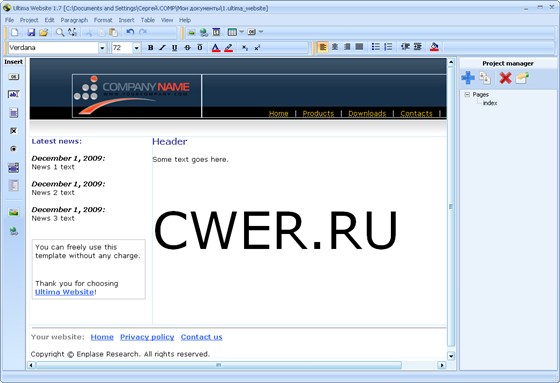
Task: Click the numbered list icon
Action: tap(388, 47)
